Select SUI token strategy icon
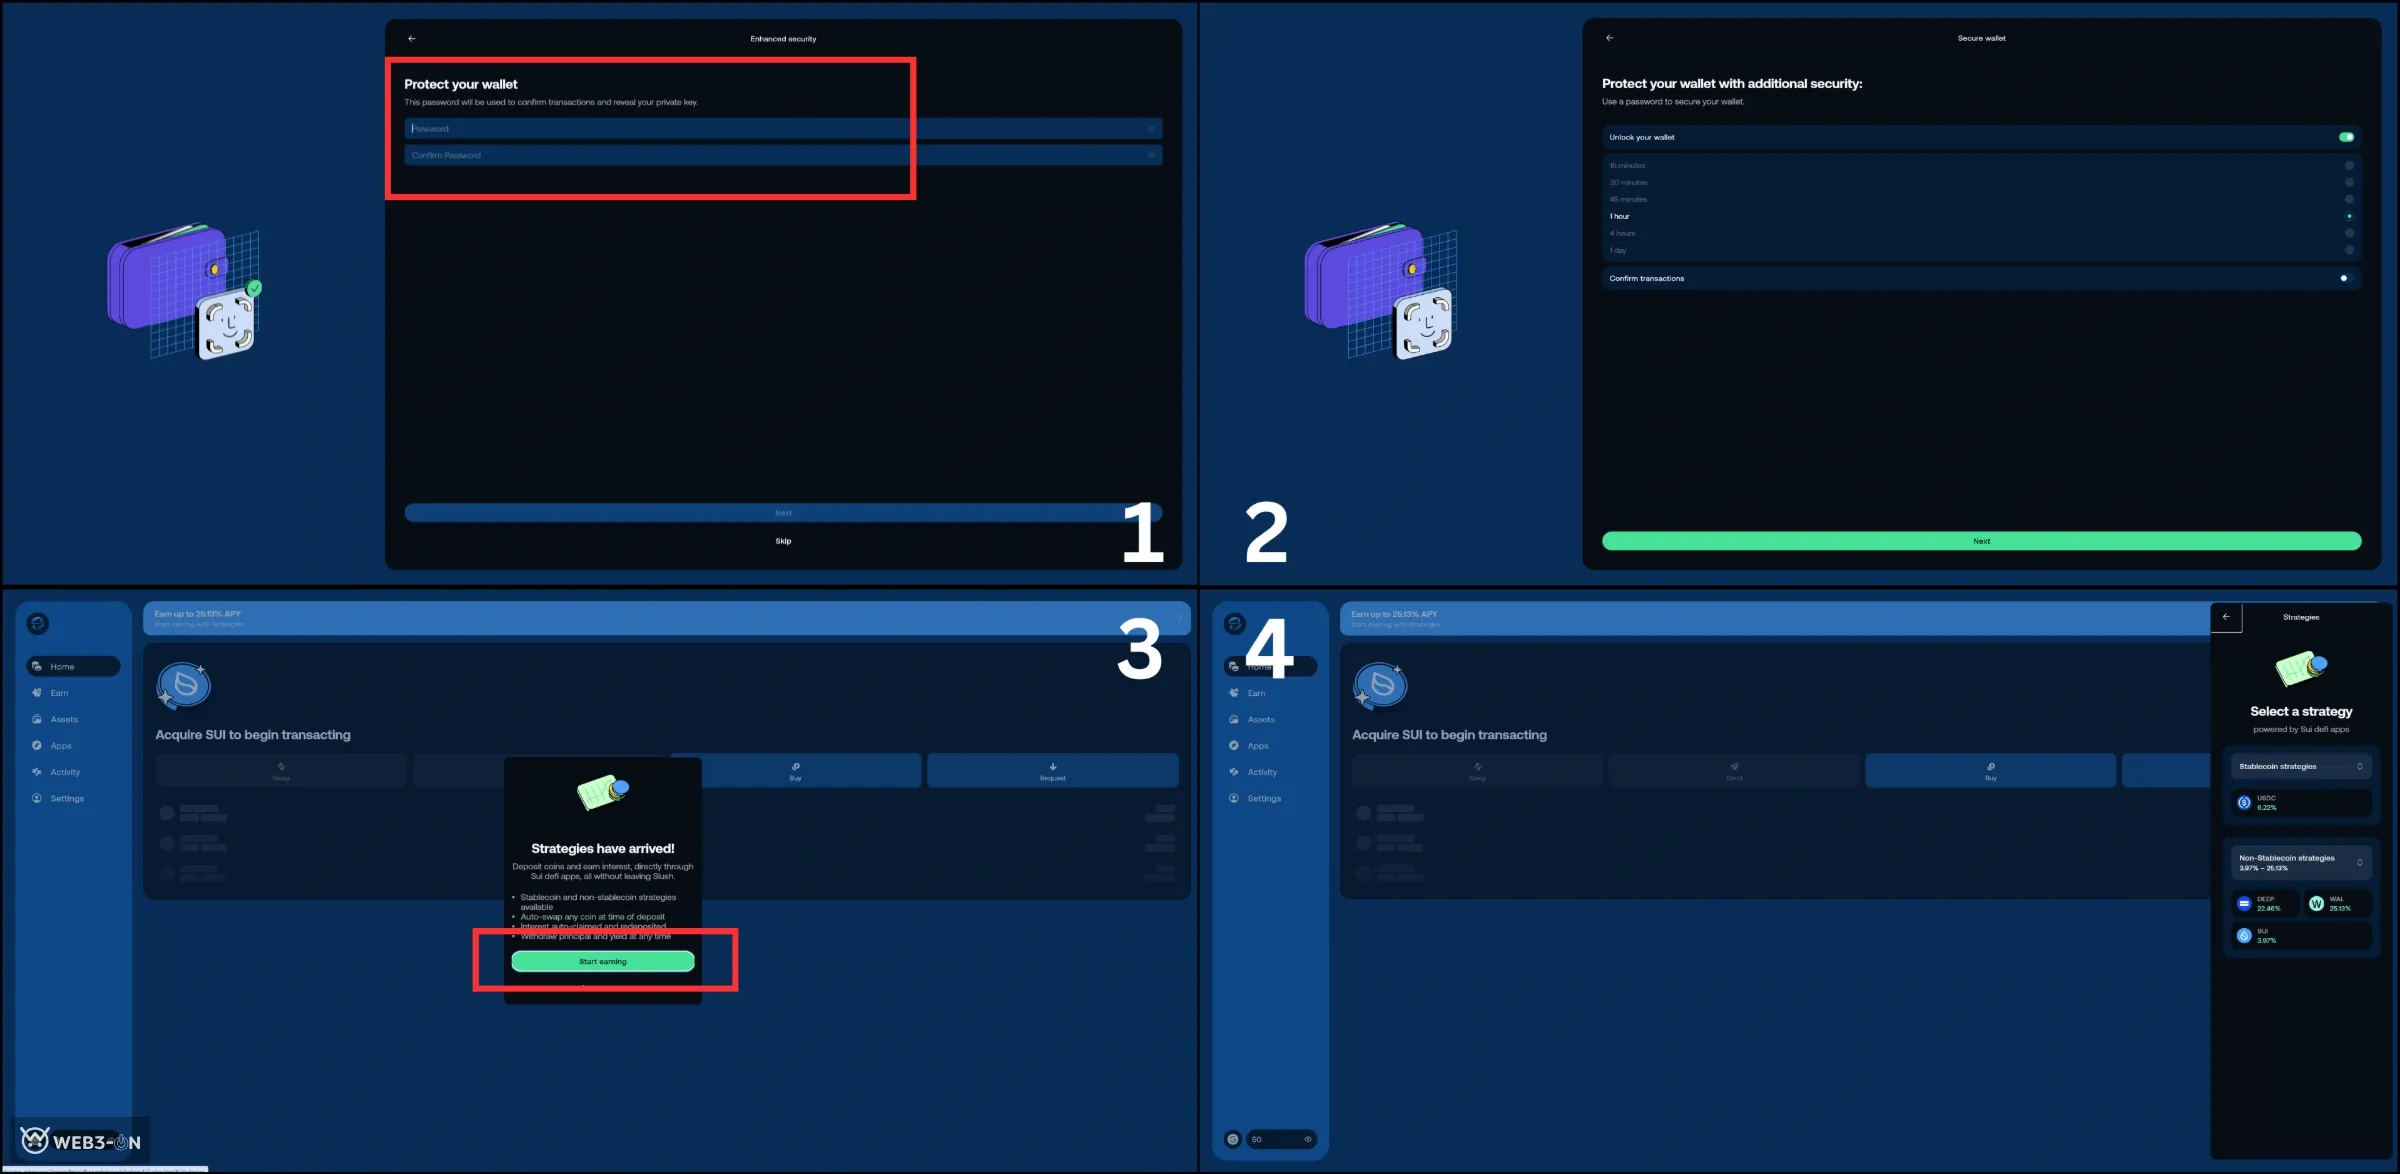This screenshot has width=2400, height=1174. 2244,936
